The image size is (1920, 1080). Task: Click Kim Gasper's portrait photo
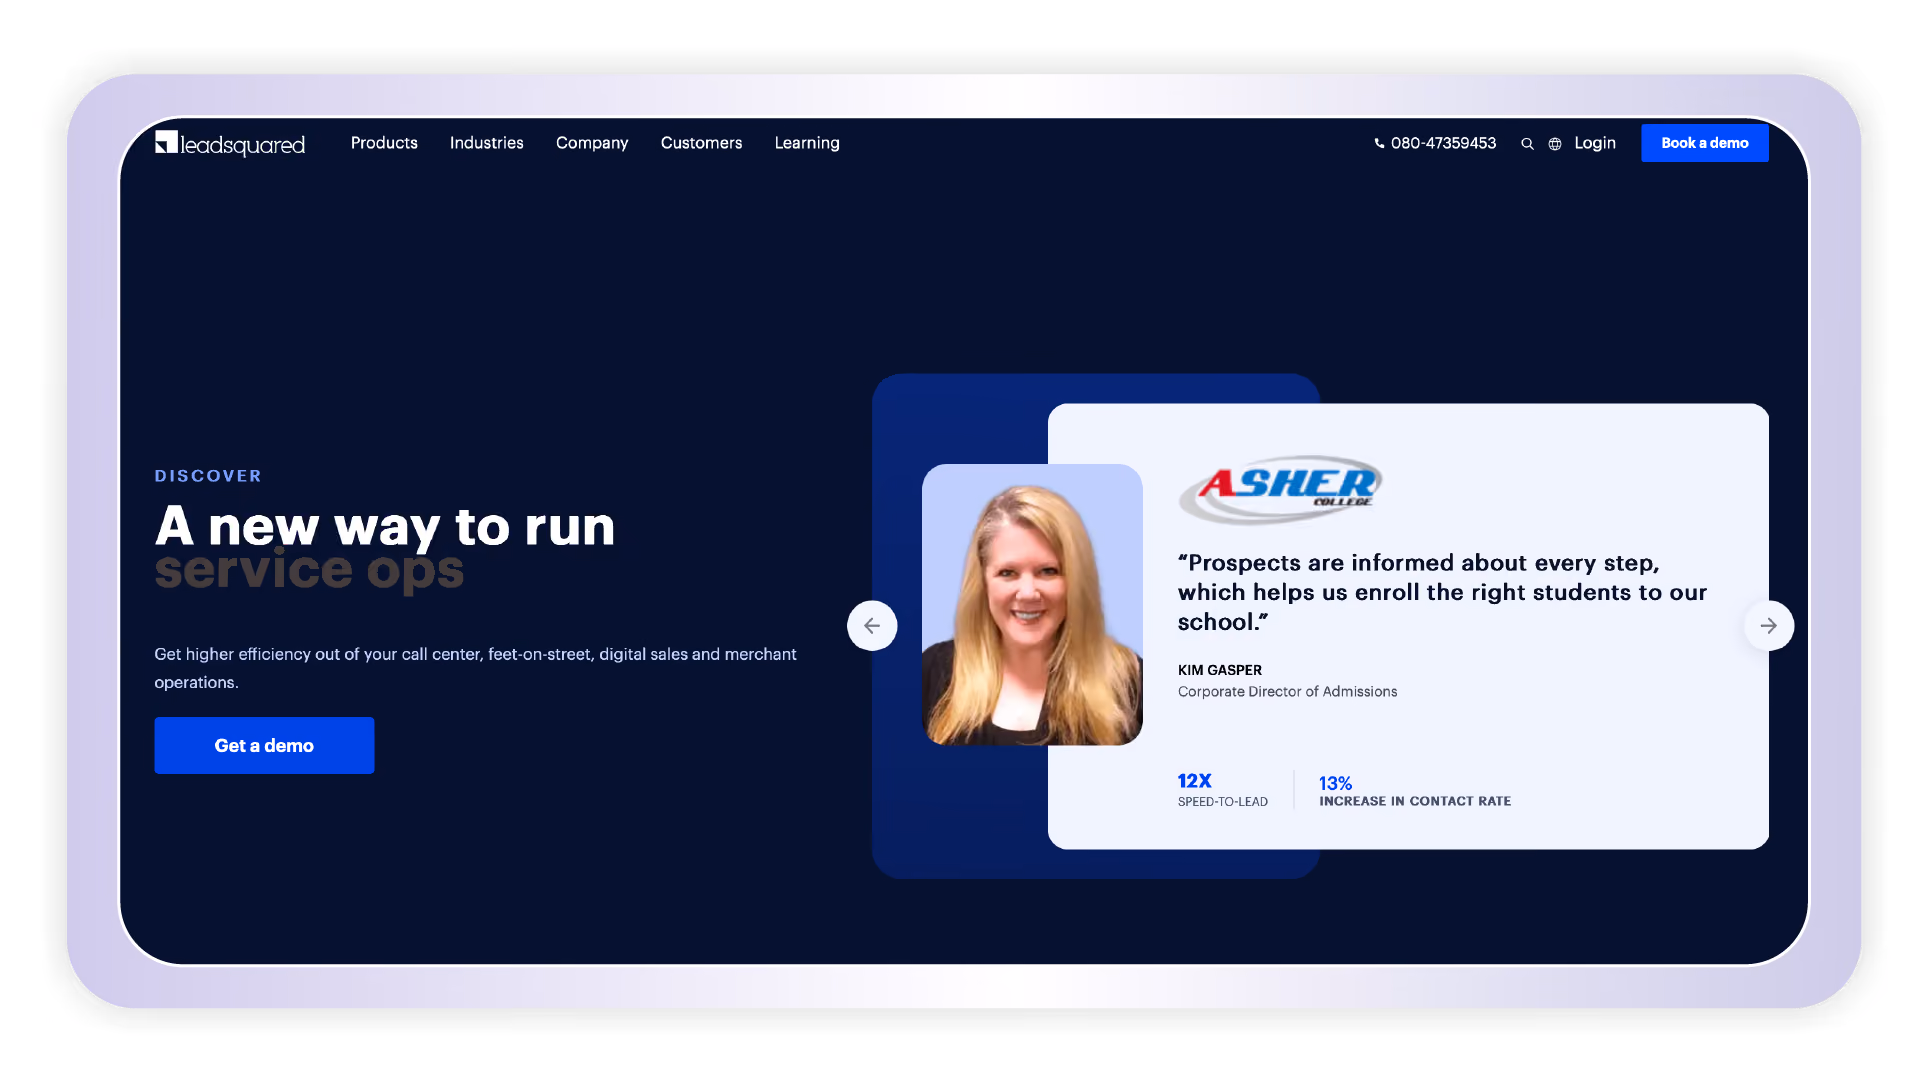click(1032, 605)
